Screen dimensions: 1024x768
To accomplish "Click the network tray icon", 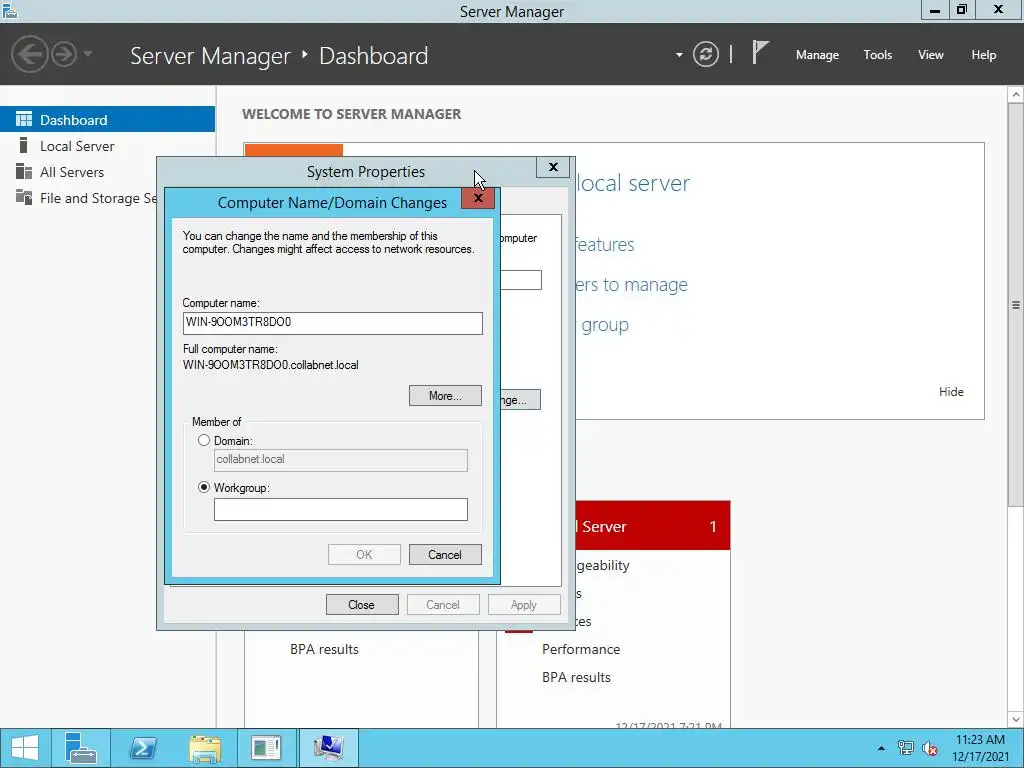I will pyautogui.click(x=905, y=748).
